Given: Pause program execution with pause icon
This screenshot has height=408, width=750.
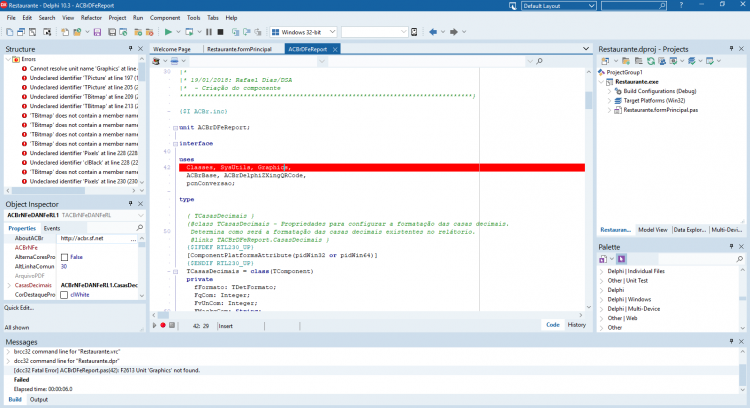Looking at the screenshot, I should point(209,32).
